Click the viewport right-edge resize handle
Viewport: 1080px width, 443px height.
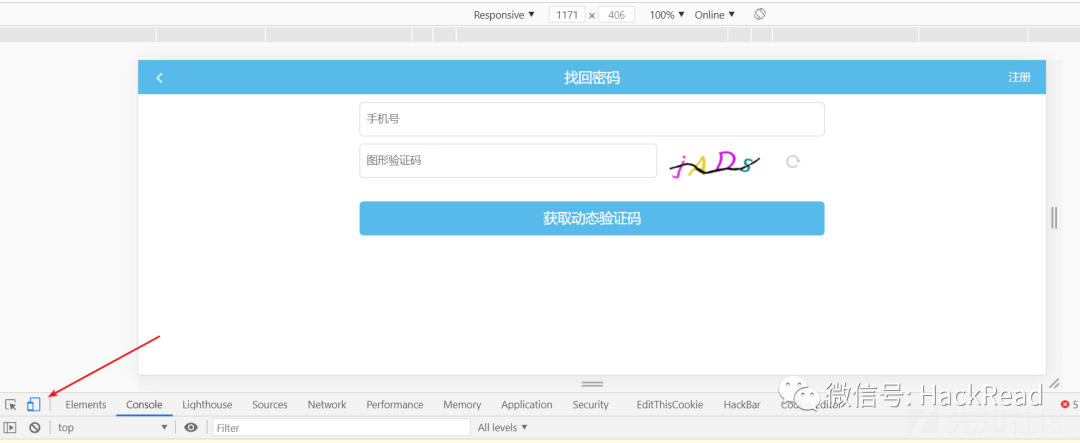1054,218
